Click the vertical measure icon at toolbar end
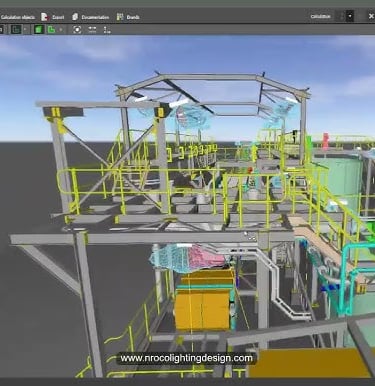 point(107,30)
